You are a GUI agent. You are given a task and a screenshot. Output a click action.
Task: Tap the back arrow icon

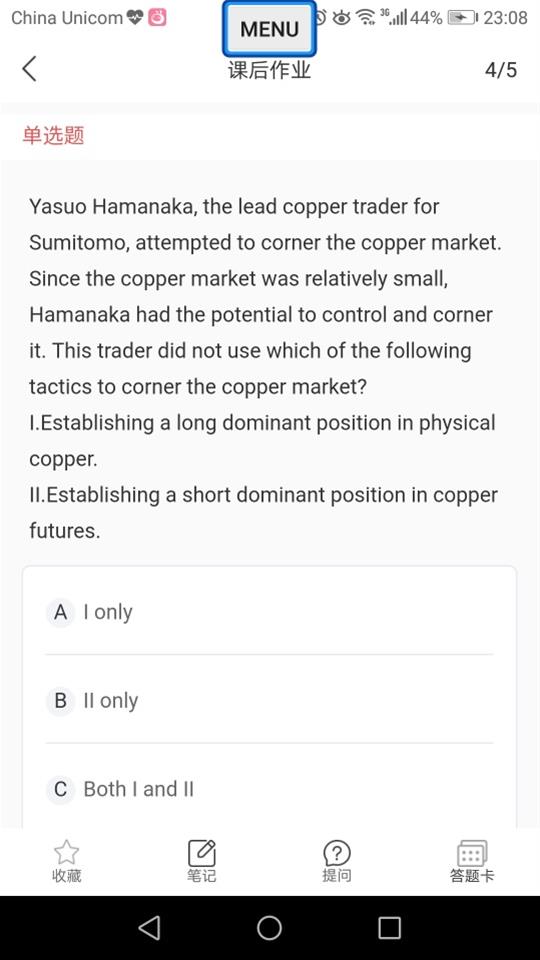tap(29, 69)
